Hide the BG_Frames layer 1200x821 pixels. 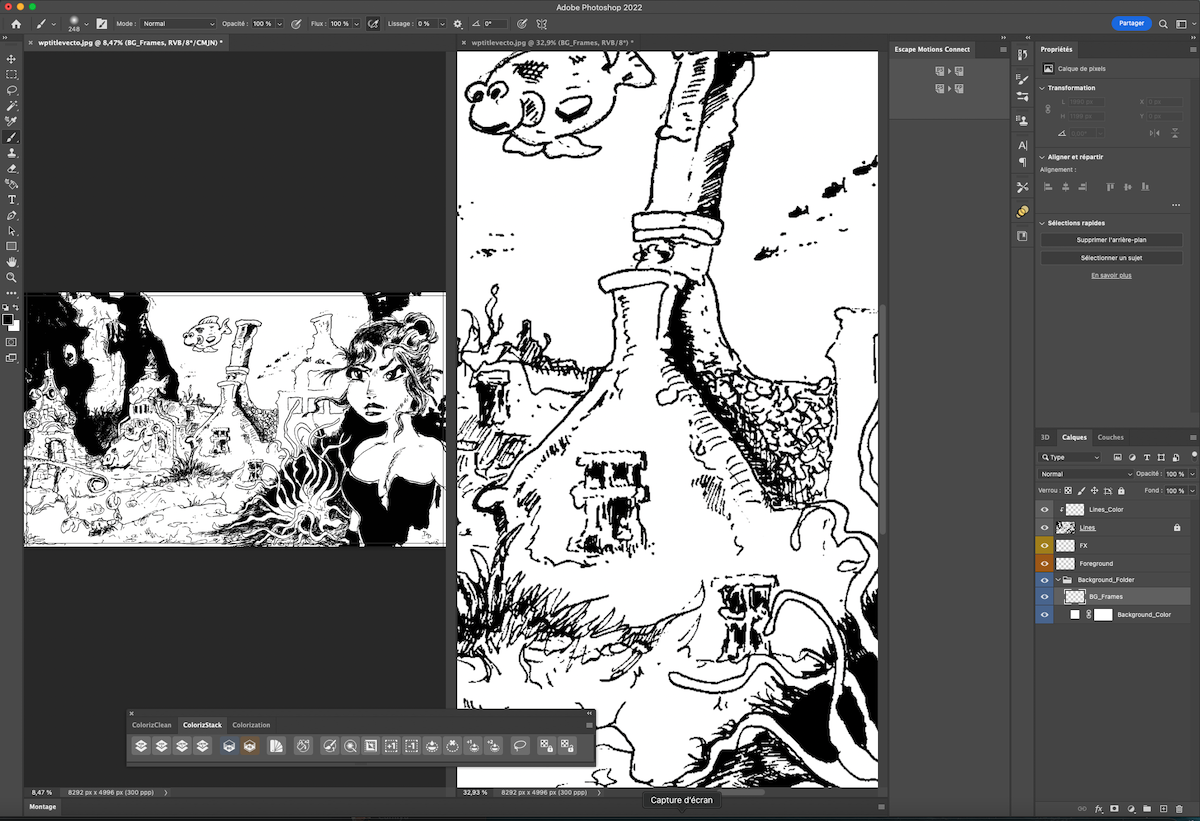tap(1045, 597)
